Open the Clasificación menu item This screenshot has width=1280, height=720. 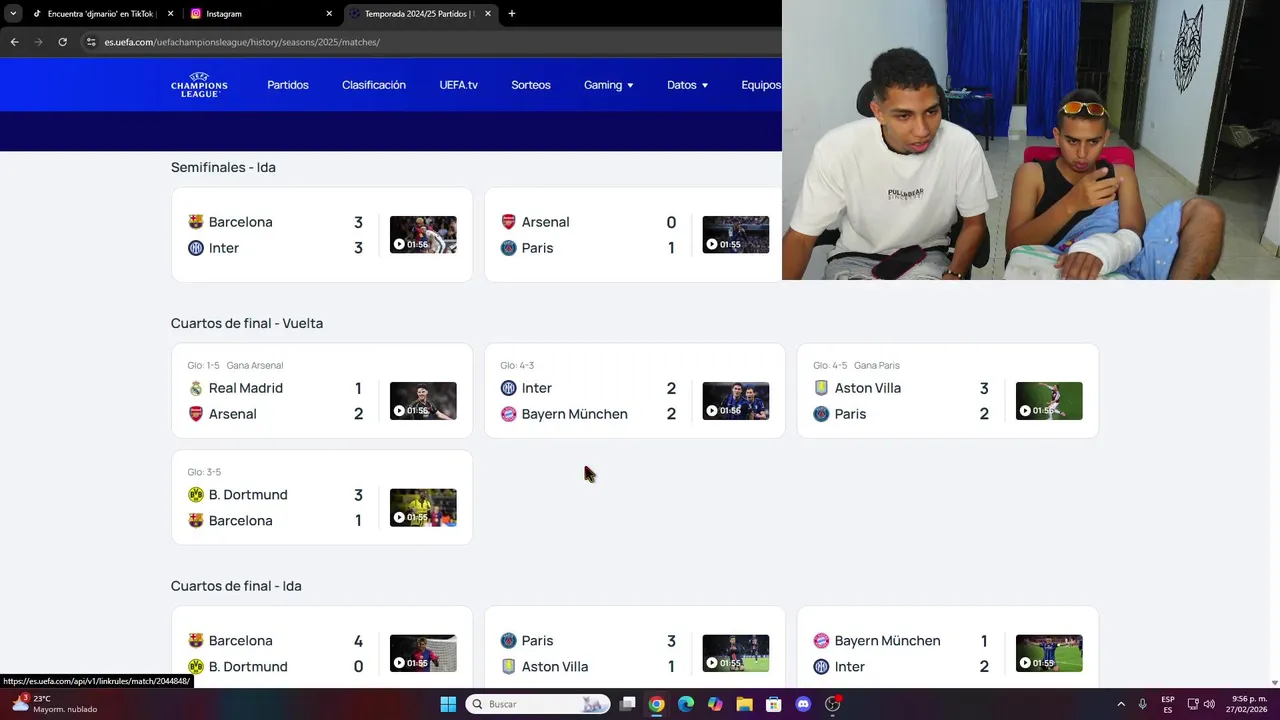pos(374,85)
